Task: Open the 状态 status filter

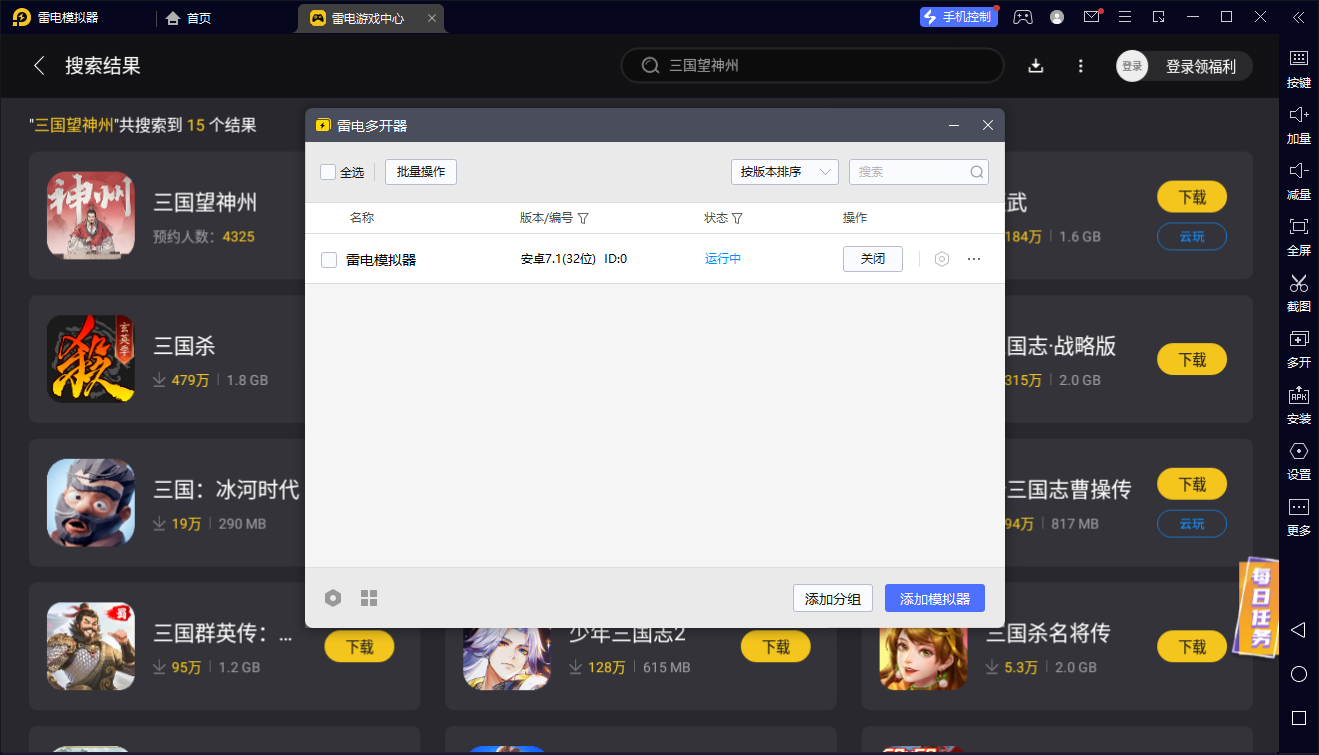Action: click(x=737, y=218)
